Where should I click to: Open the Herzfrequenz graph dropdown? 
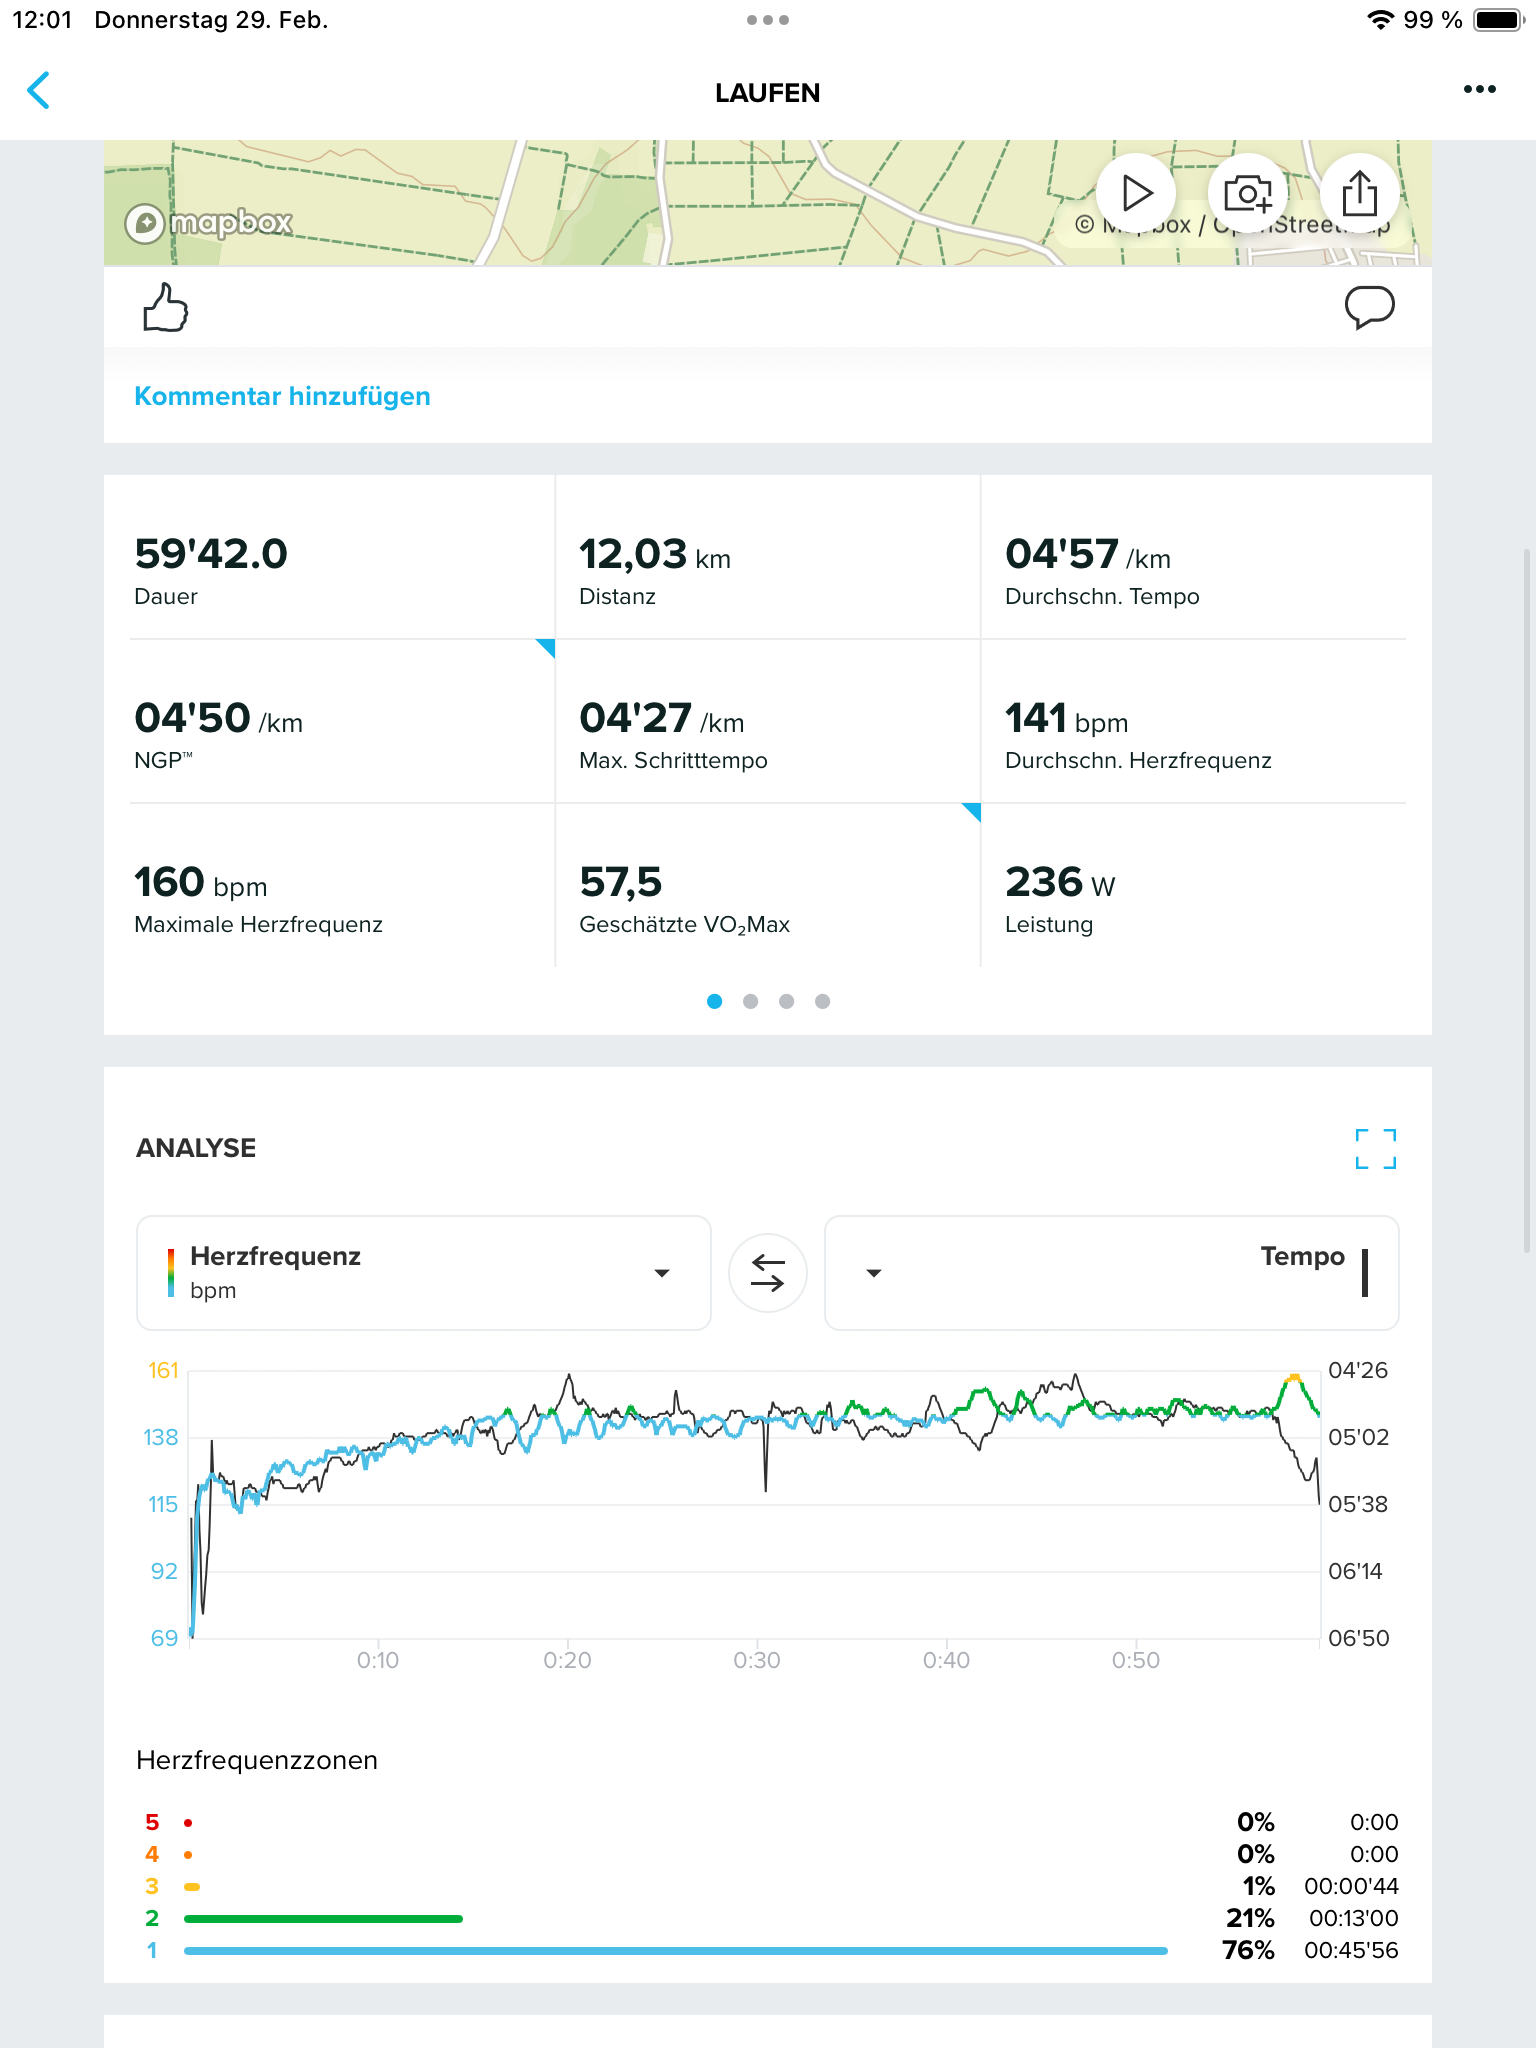[424, 1273]
